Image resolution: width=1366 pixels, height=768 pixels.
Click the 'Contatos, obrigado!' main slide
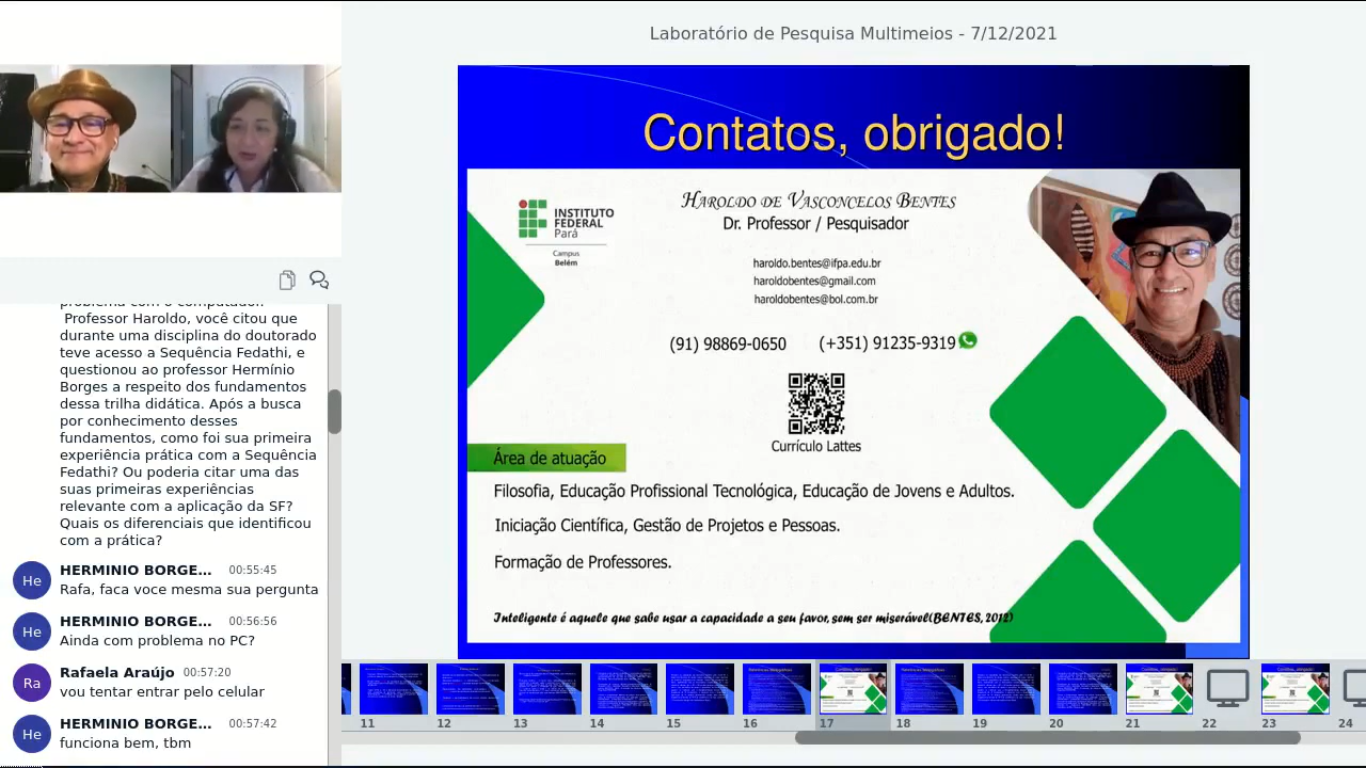pos(853,360)
